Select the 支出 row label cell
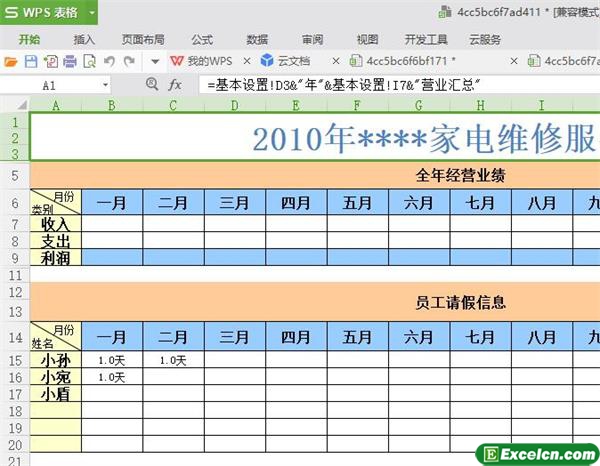Image resolution: width=600 pixels, height=466 pixels. coord(55,241)
